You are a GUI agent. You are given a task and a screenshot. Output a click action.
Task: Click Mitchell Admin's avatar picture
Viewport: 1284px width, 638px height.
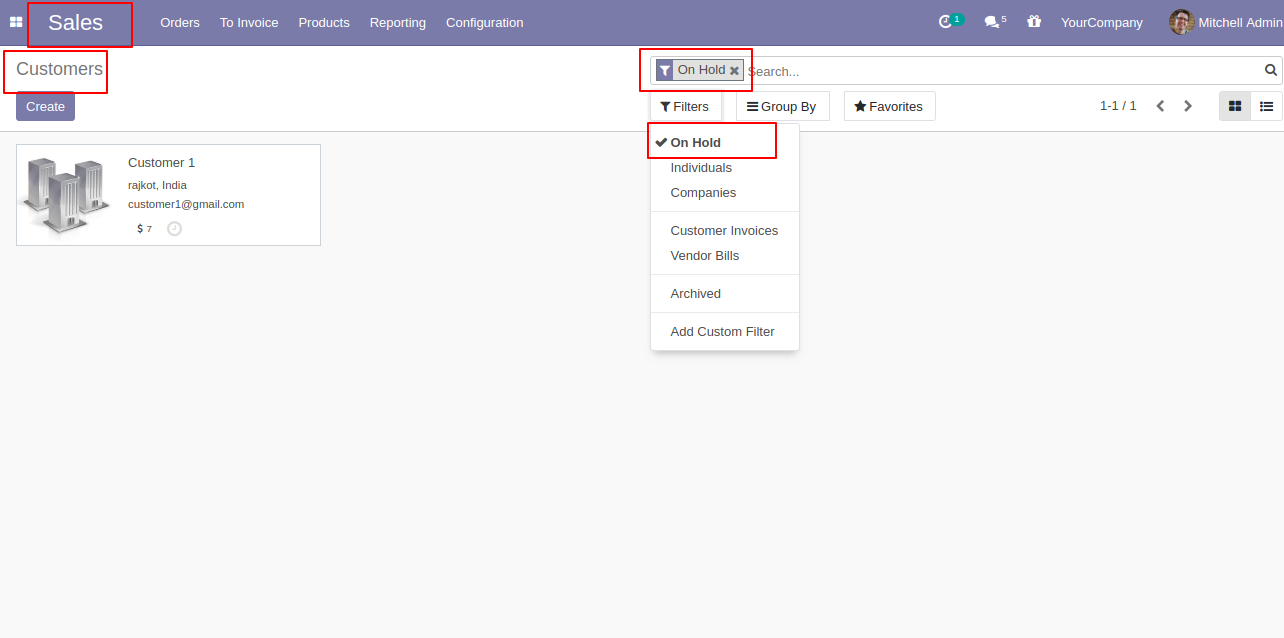click(x=1181, y=22)
